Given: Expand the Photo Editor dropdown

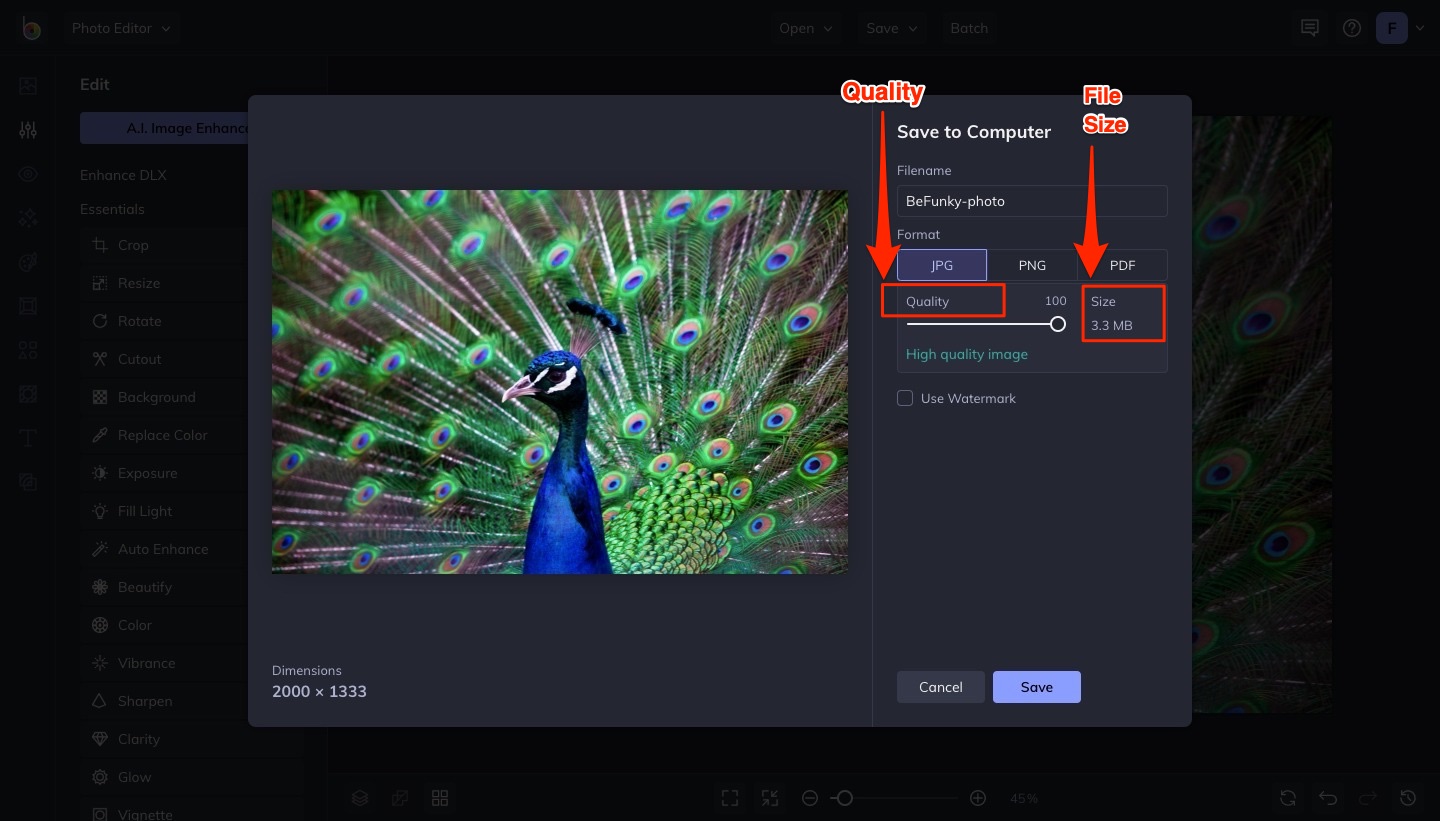Looking at the screenshot, I should 121,28.
